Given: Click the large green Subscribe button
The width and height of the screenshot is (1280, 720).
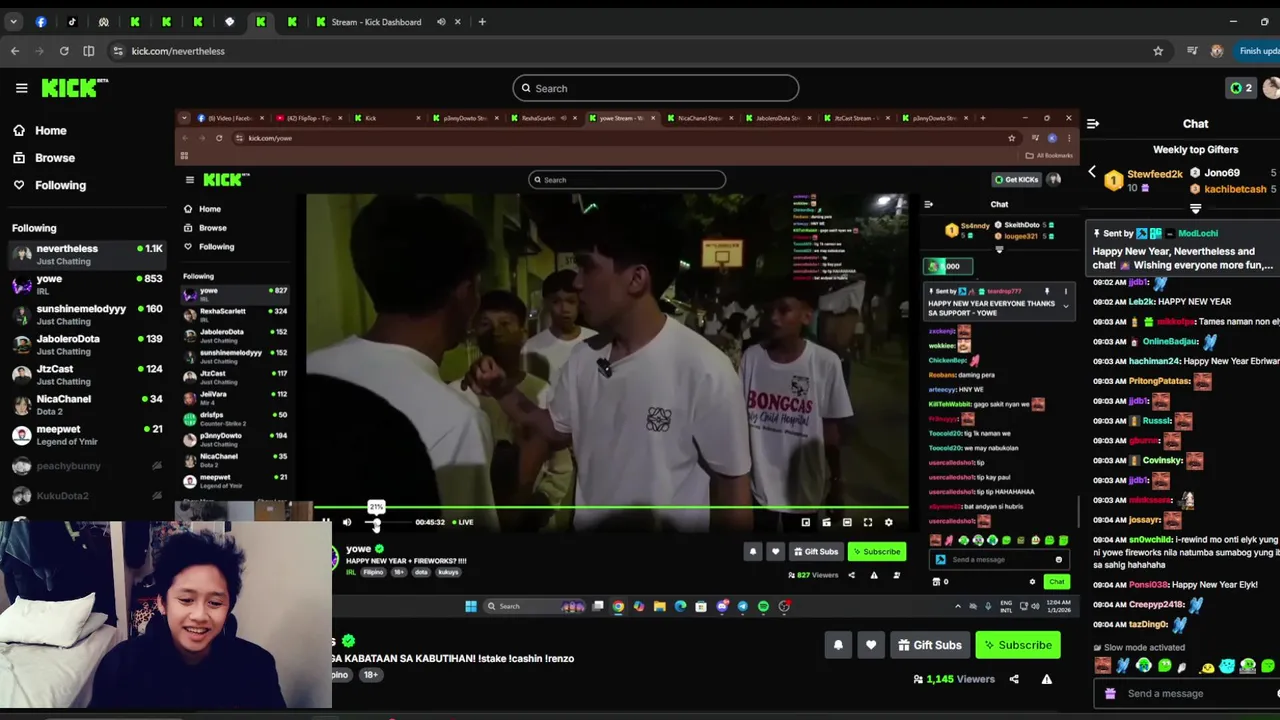Looking at the screenshot, I should [x=1017, y=645].
